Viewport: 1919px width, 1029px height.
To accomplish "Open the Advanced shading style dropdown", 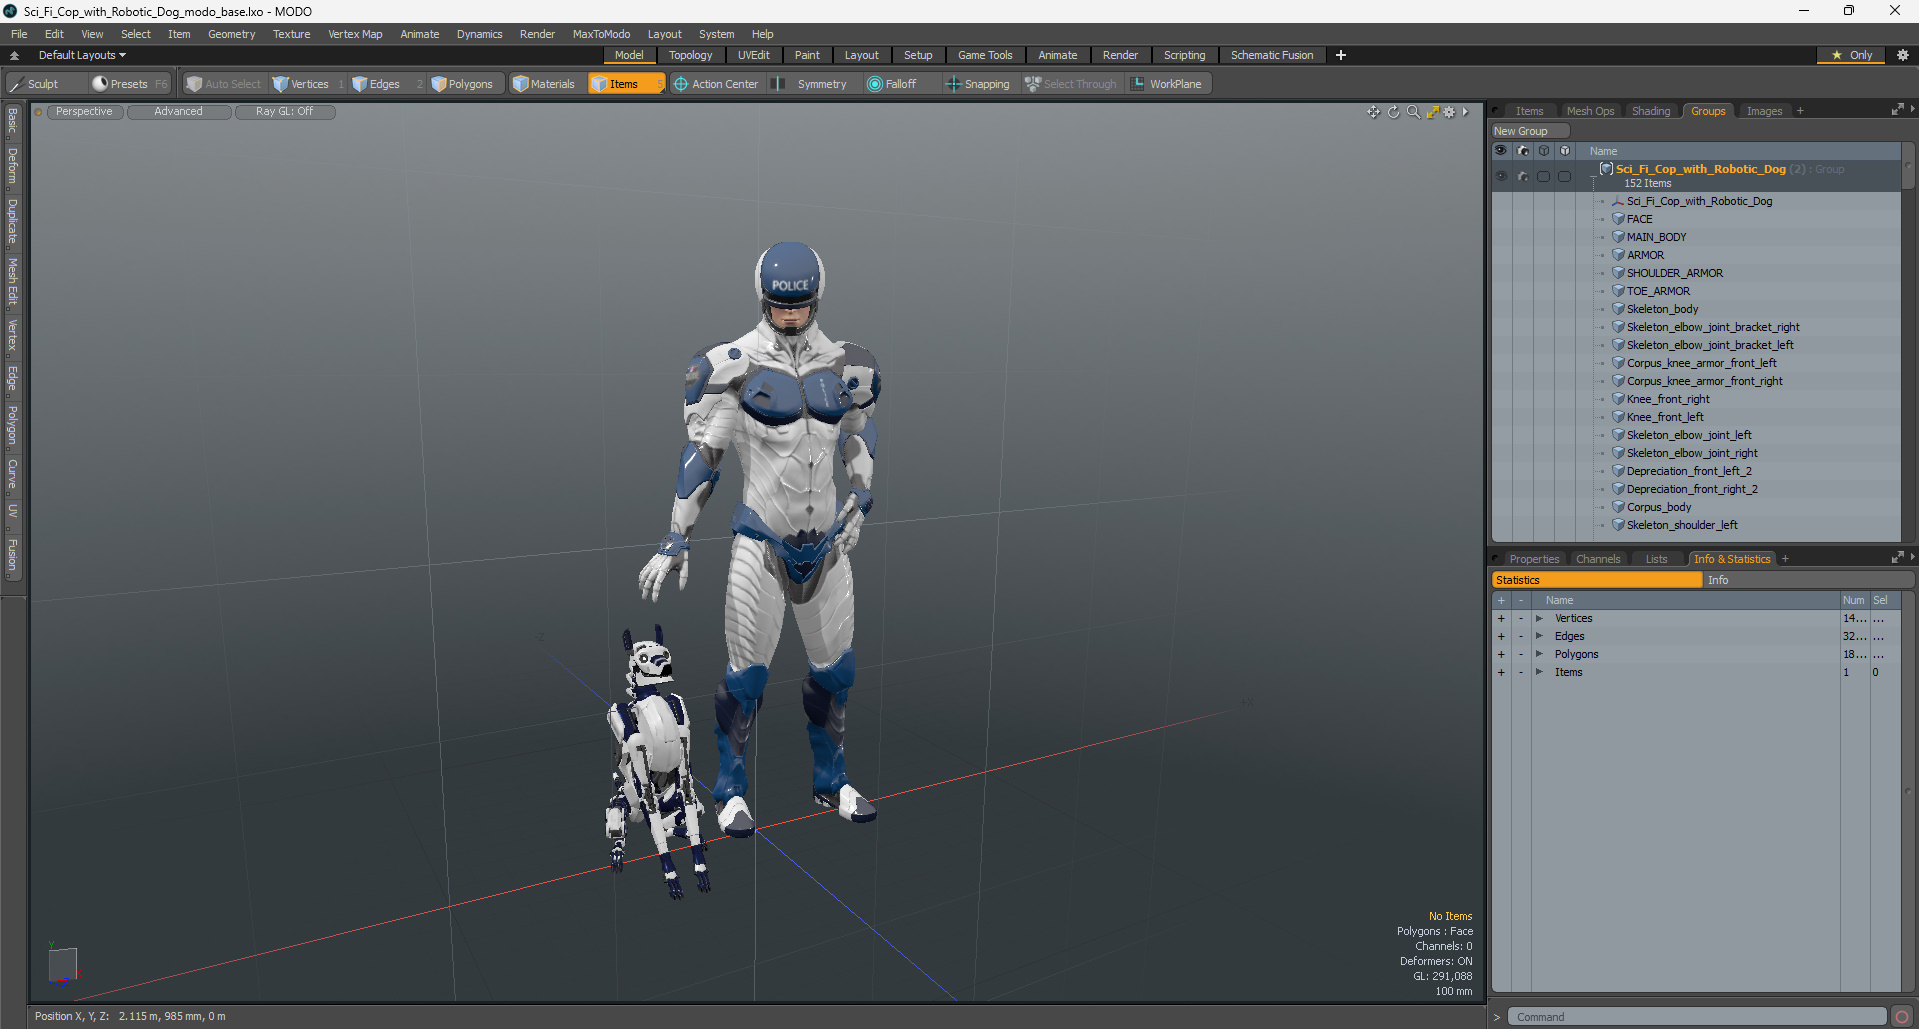I will [178, 112].
